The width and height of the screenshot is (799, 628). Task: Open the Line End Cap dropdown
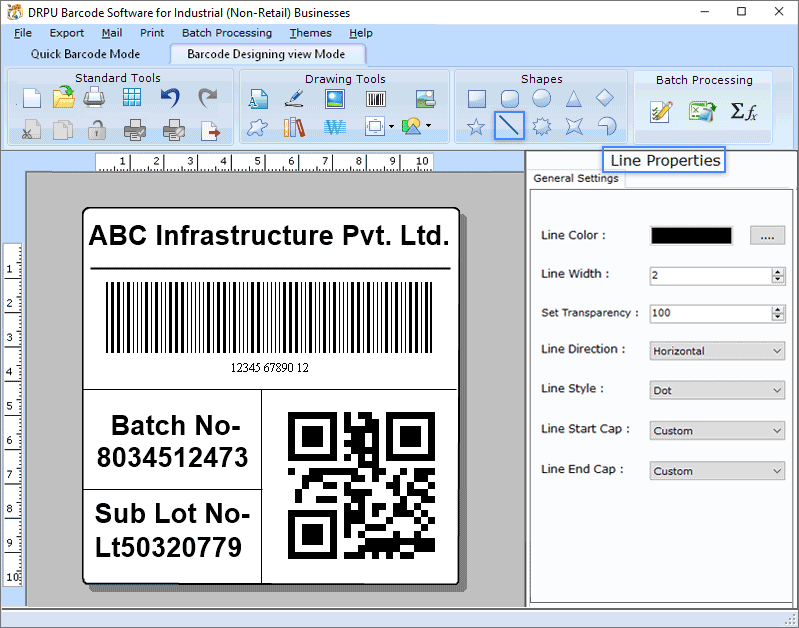717,471
